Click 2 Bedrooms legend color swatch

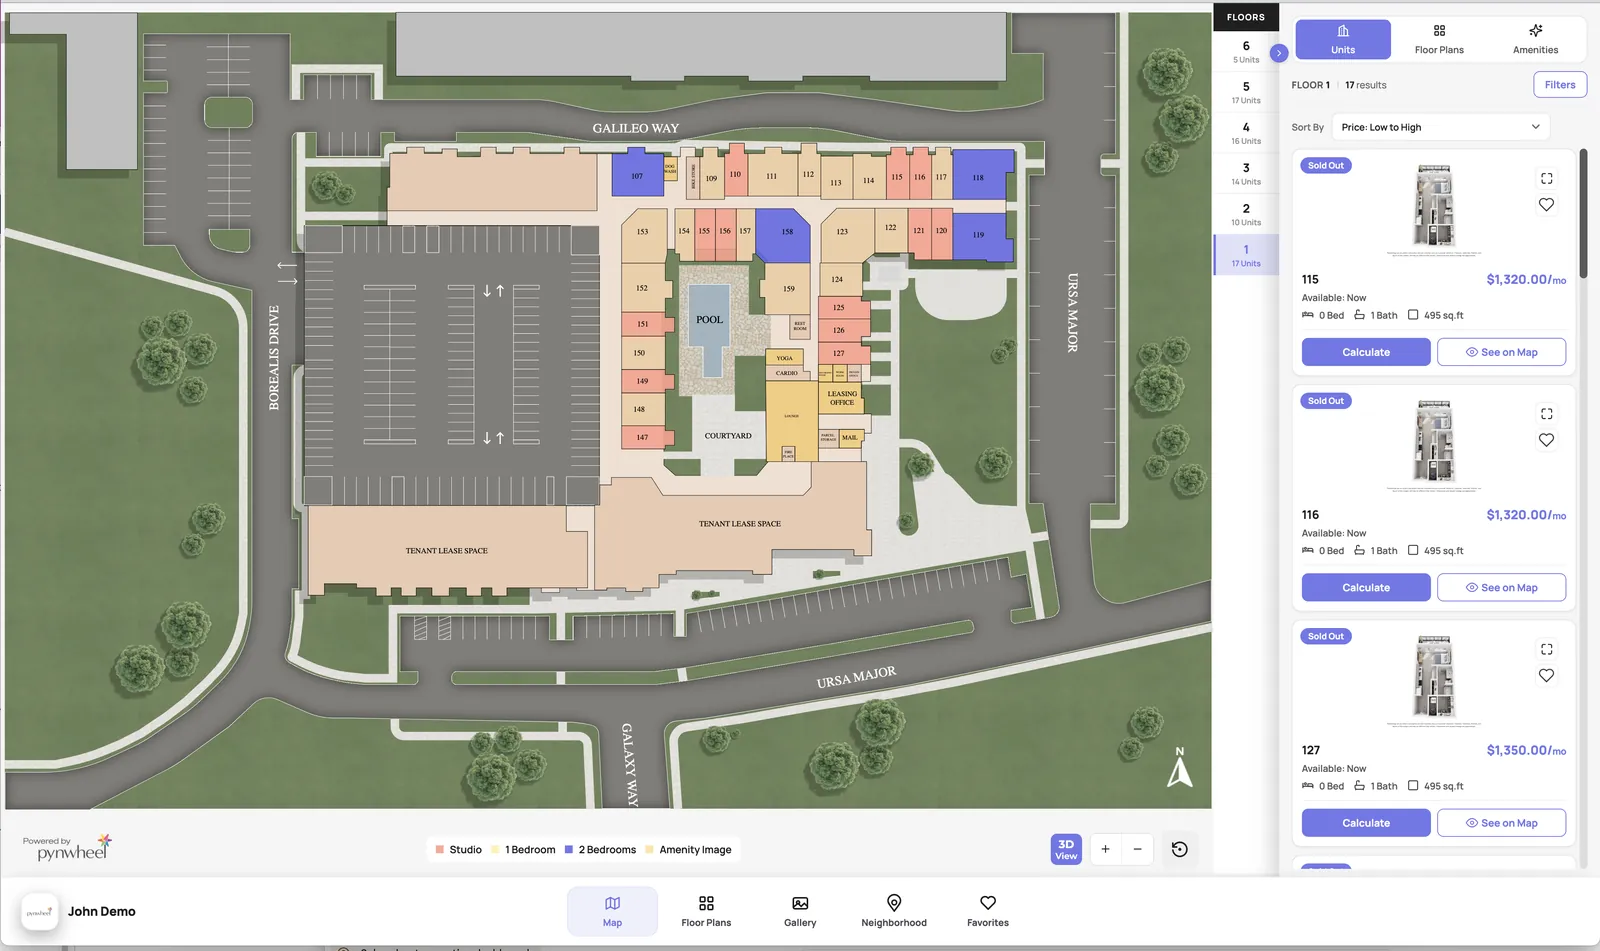569,850
